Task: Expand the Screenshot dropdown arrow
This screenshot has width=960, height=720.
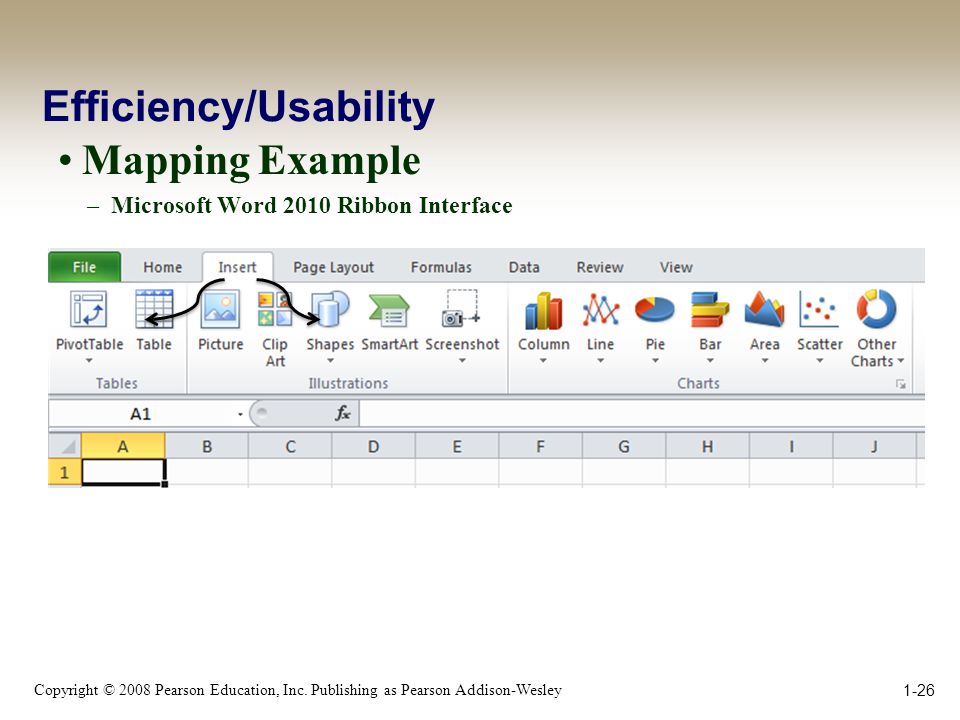Action: tap(462, 361)
